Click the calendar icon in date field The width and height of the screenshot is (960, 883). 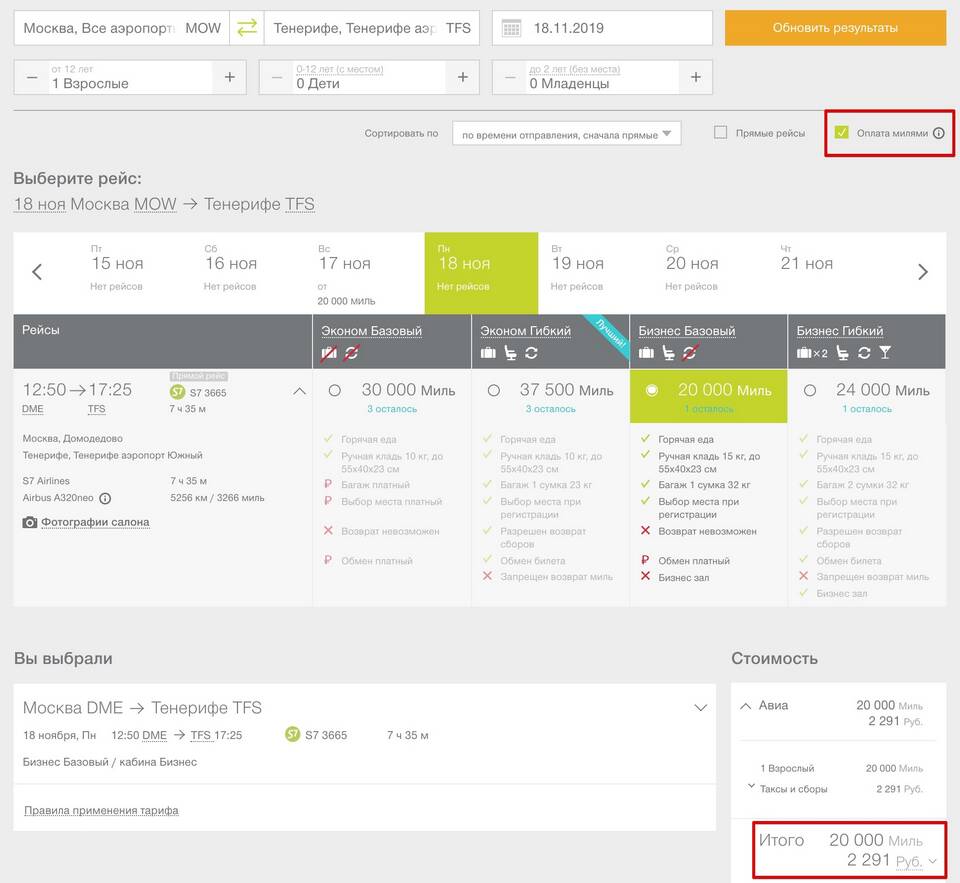(x=511, y=28)
